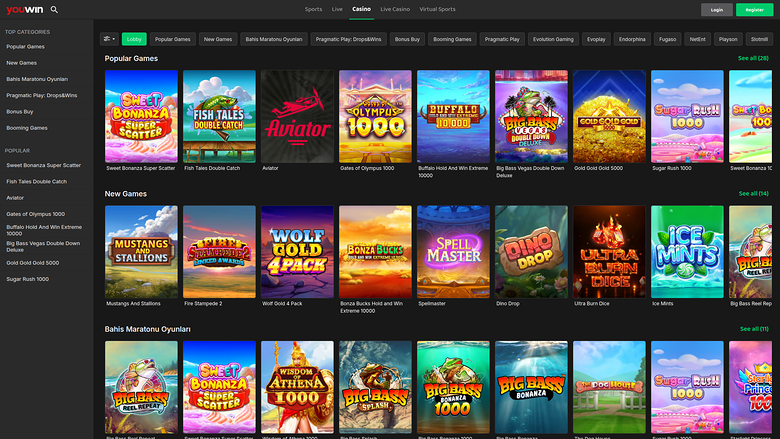Launch Big Bass Vegas Double Down thumbnail
Image resolution: width=780 pixels, height=439 pixels.
[x=531, y=116]
